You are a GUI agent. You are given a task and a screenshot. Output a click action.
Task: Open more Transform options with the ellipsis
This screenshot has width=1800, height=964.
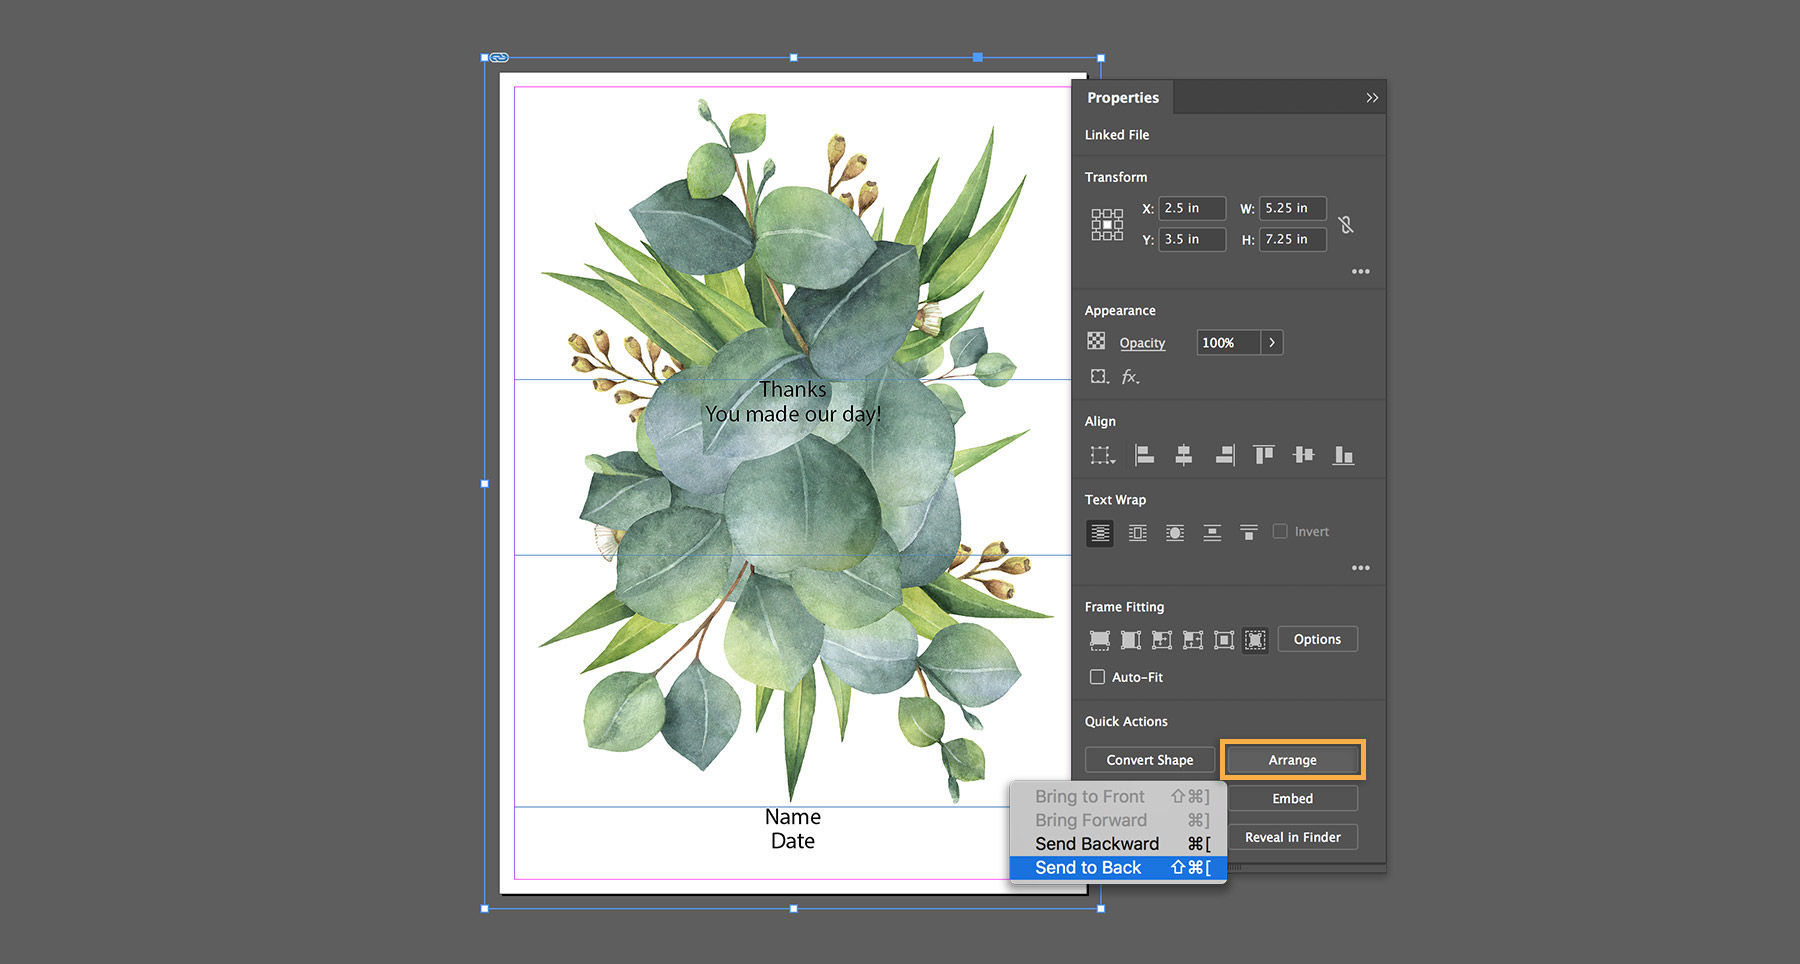(x=1360, y=271)
